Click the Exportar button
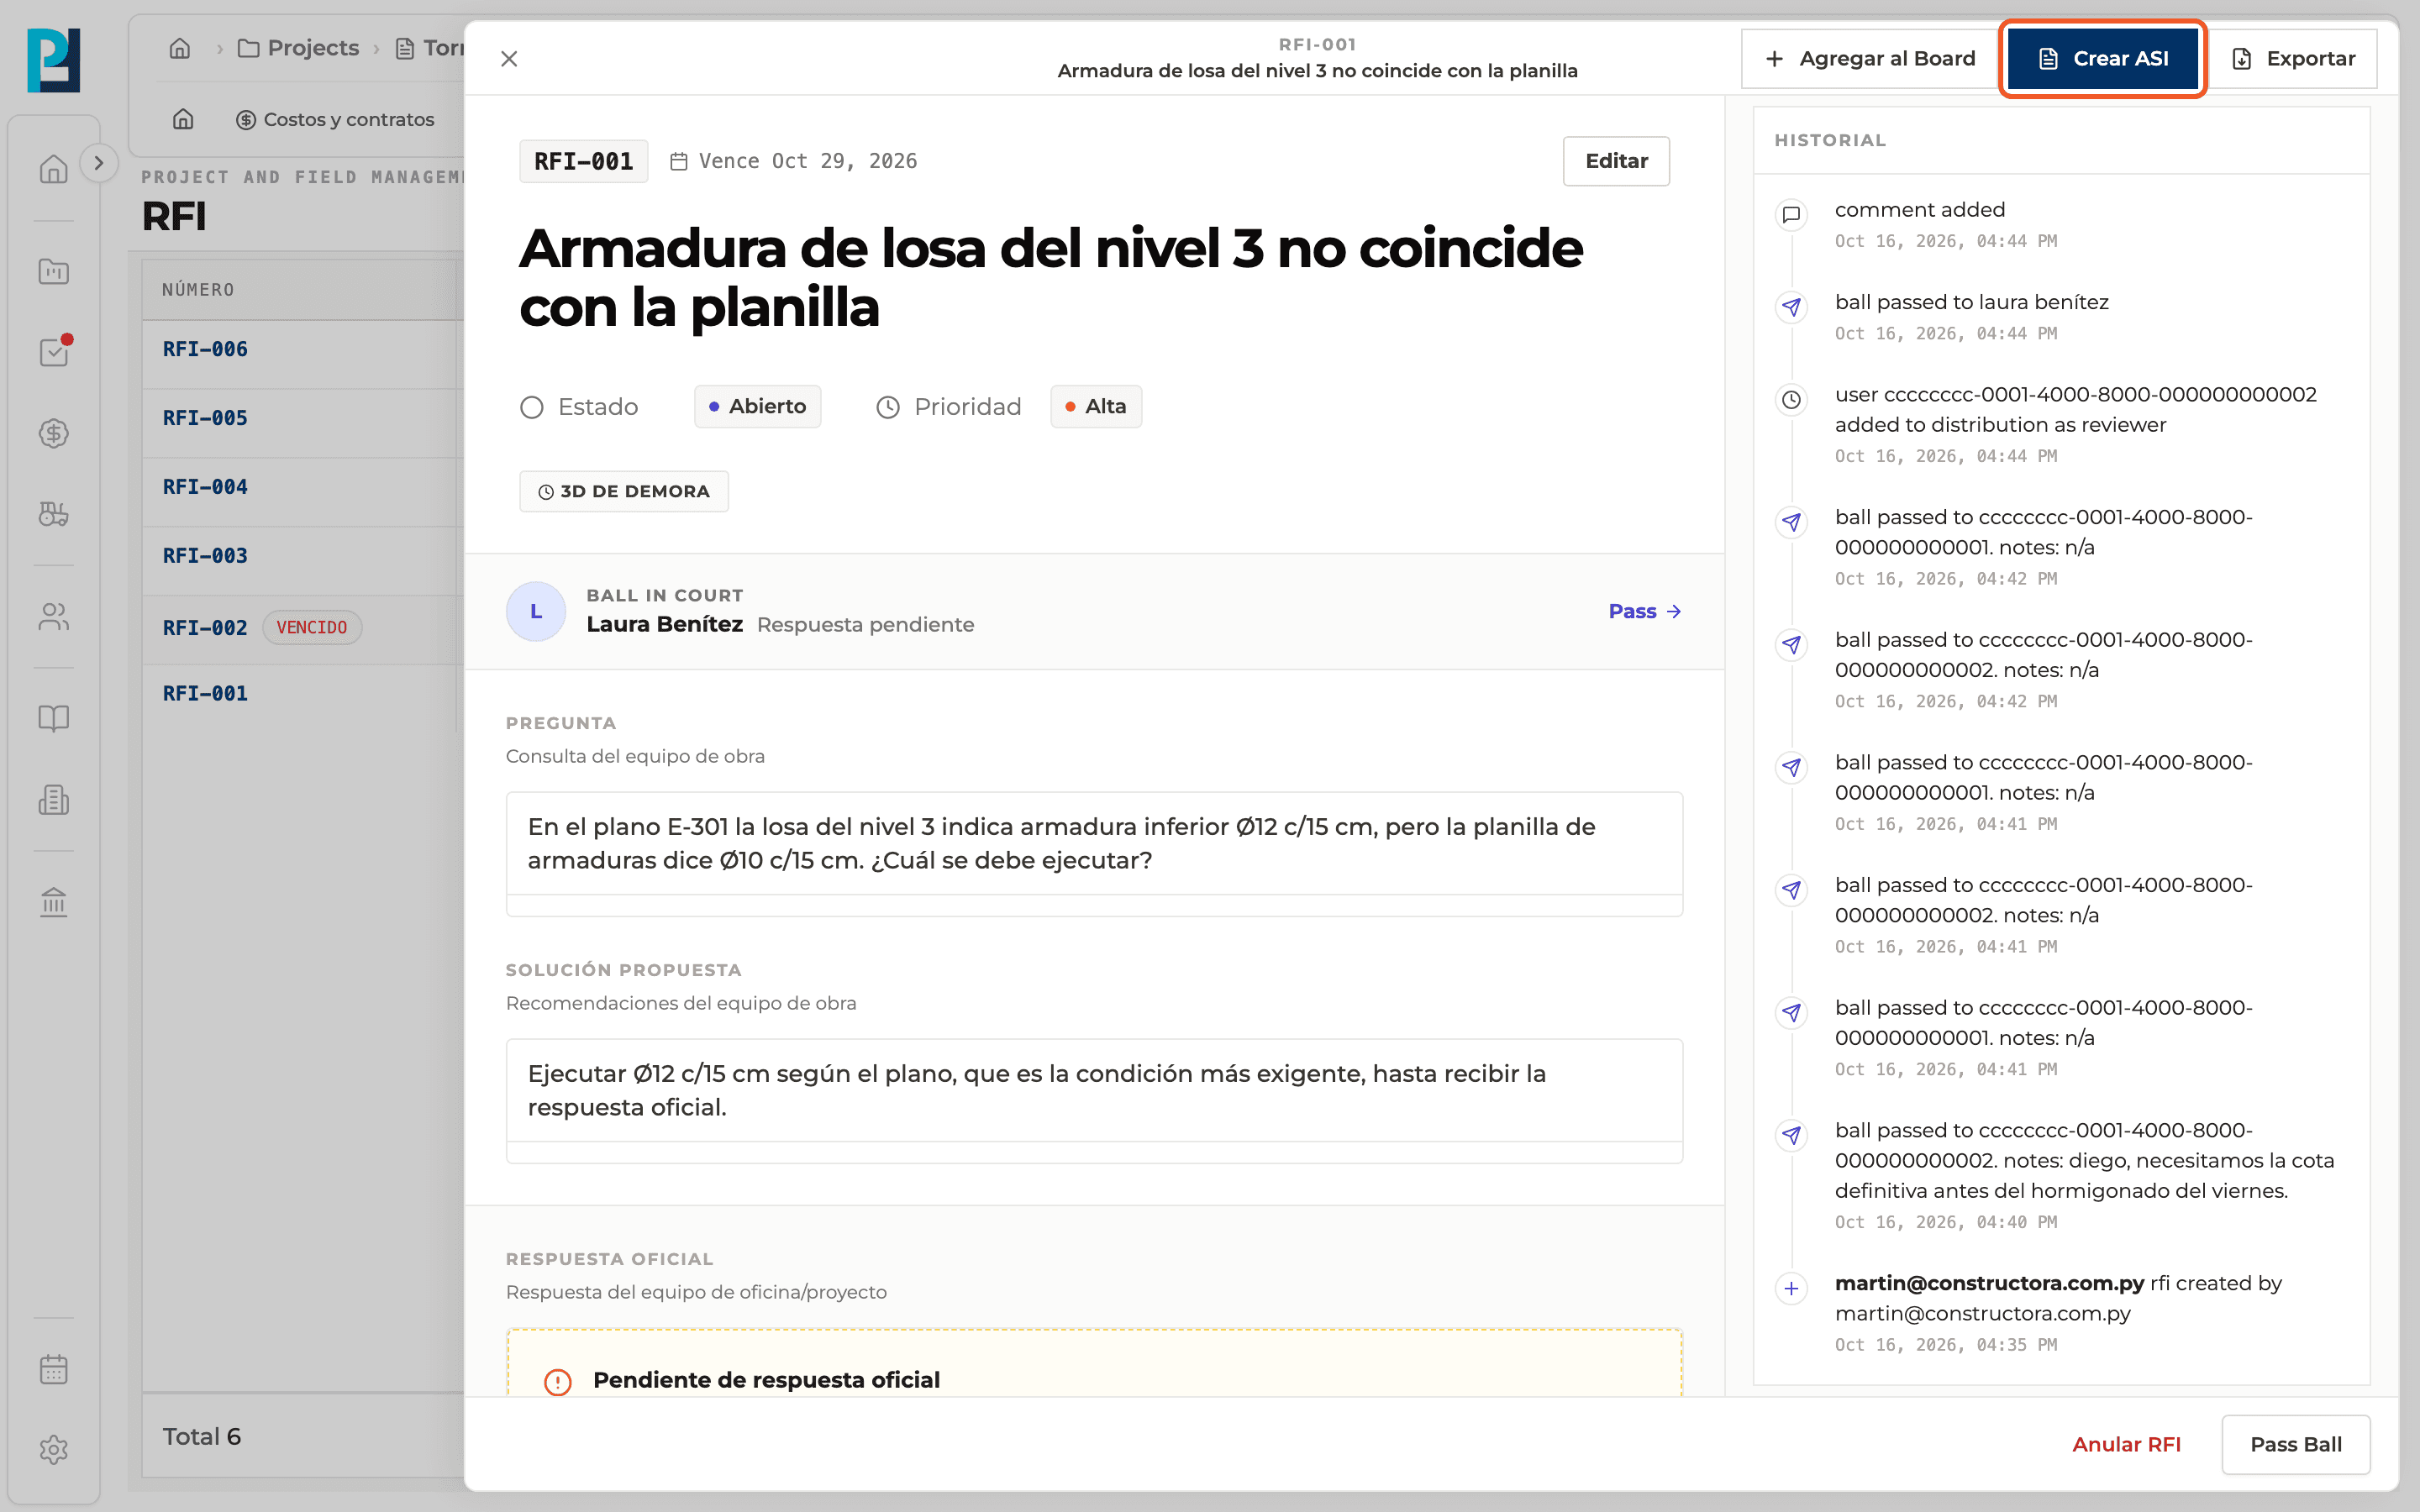The image size is (2420, 1512). coord(2293,59)
